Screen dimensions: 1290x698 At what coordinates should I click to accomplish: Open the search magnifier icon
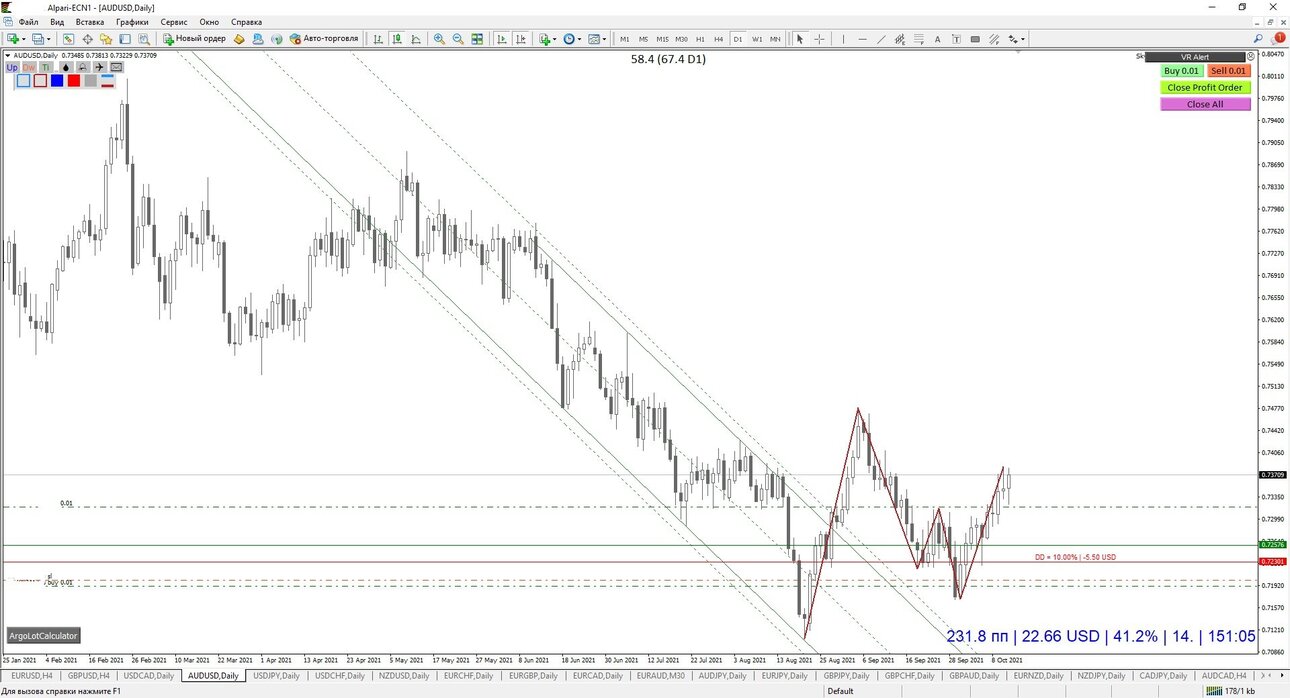pos(1257,39)
